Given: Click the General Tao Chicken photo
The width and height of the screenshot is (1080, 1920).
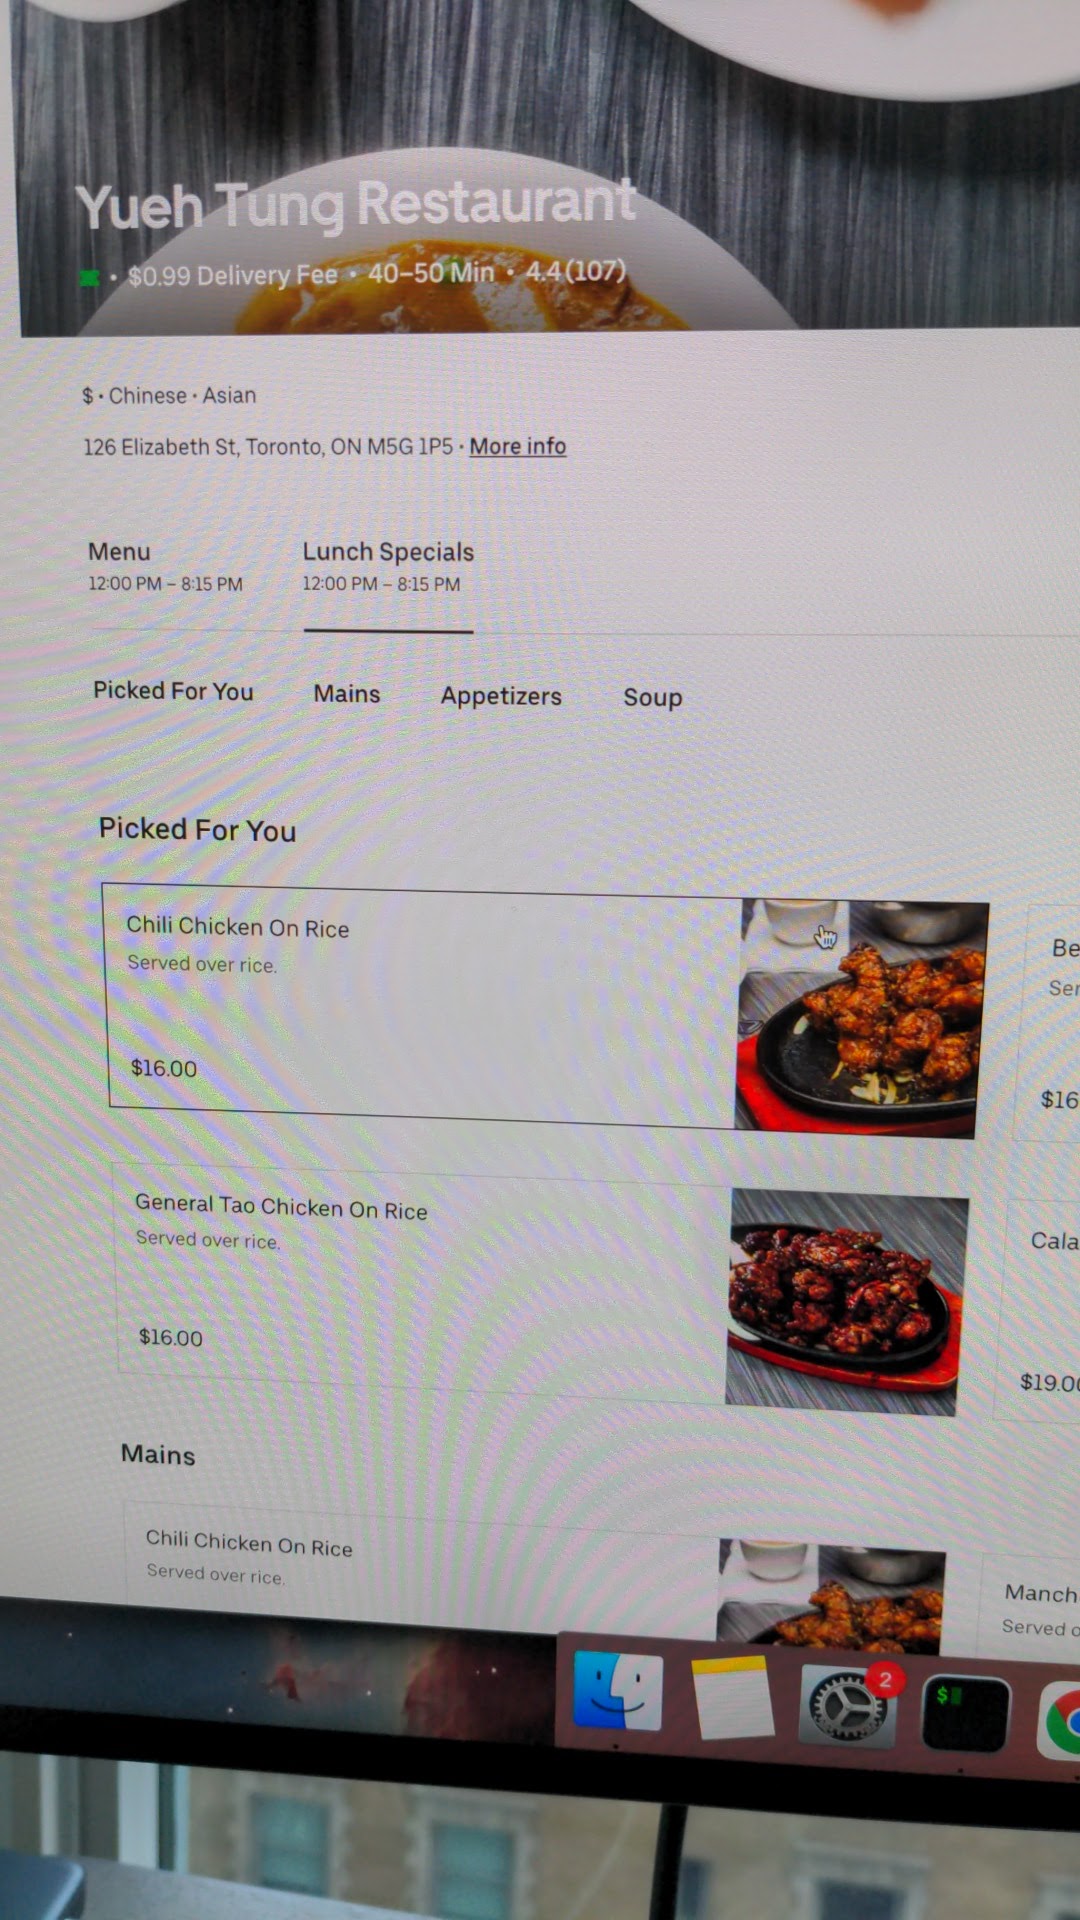Looking at the screenshot, I should 847,1301.
